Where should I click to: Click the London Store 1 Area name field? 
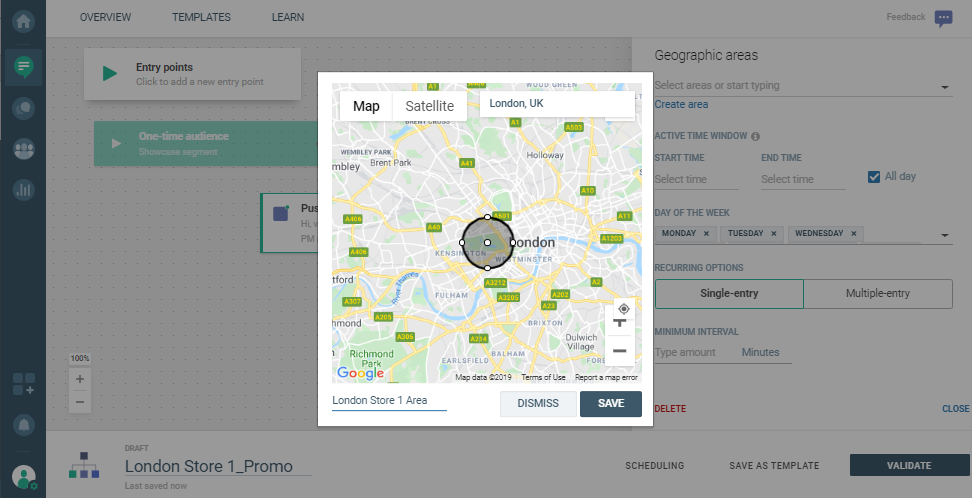pos(389,401)
